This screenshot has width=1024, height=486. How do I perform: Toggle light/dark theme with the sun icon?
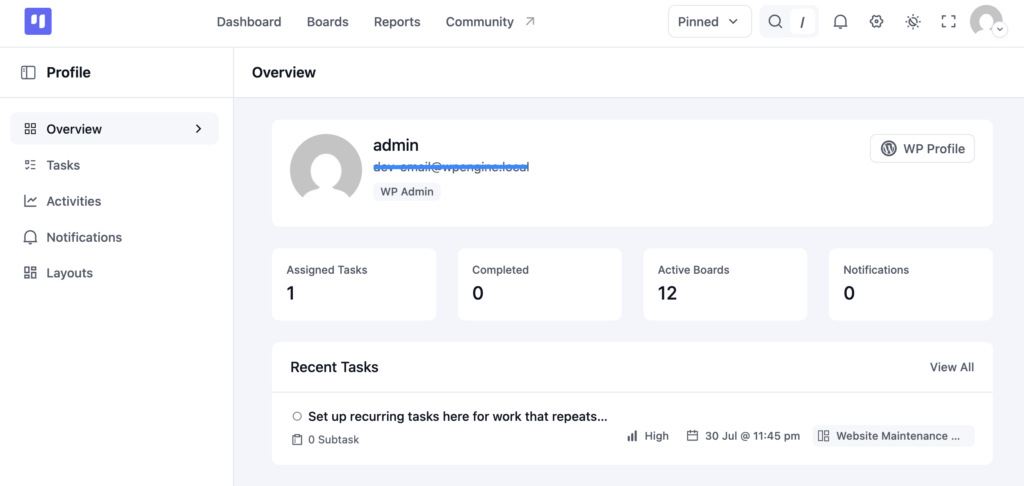[913, 22]
